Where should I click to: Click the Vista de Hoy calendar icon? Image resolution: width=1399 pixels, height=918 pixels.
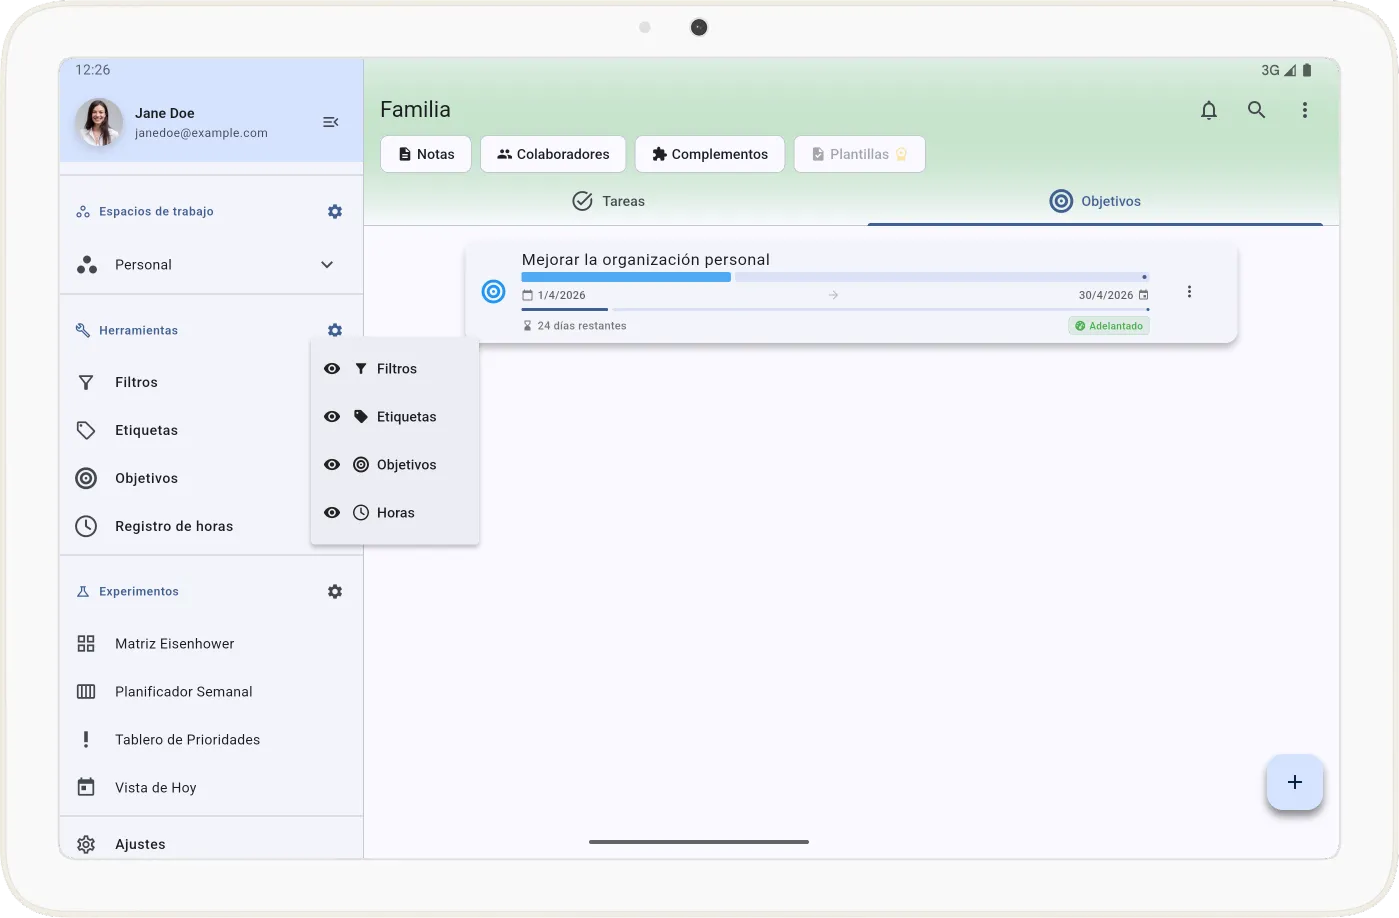click(86, 788)
